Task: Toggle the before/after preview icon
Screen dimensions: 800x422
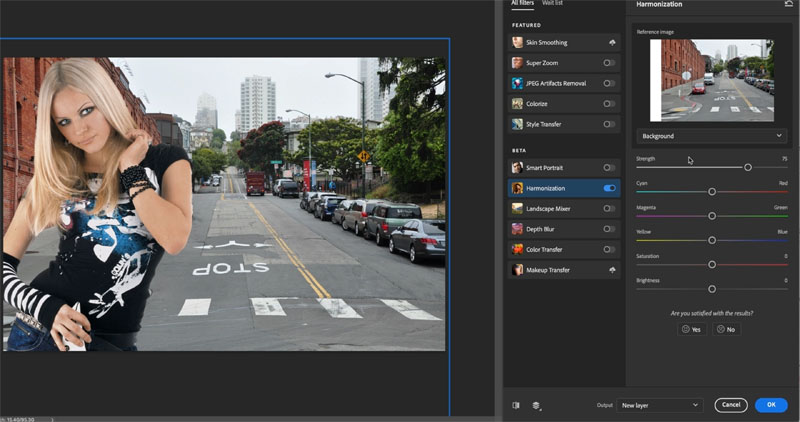Action: coord(516,405)
